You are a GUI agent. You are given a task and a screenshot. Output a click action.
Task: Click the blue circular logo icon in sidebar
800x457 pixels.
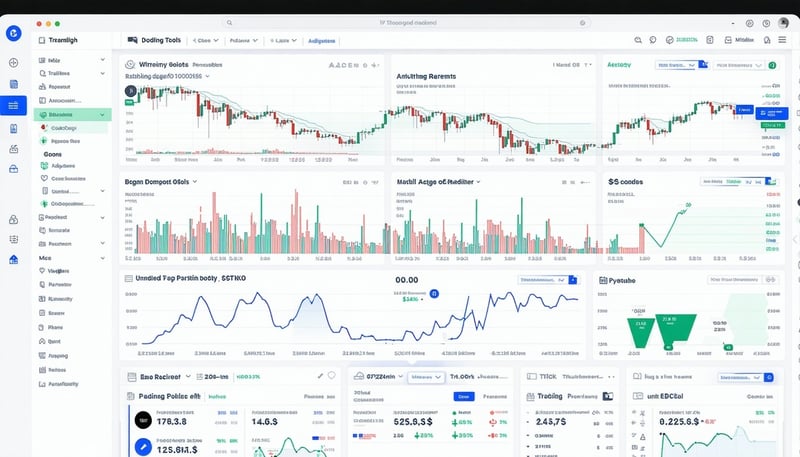14,33
